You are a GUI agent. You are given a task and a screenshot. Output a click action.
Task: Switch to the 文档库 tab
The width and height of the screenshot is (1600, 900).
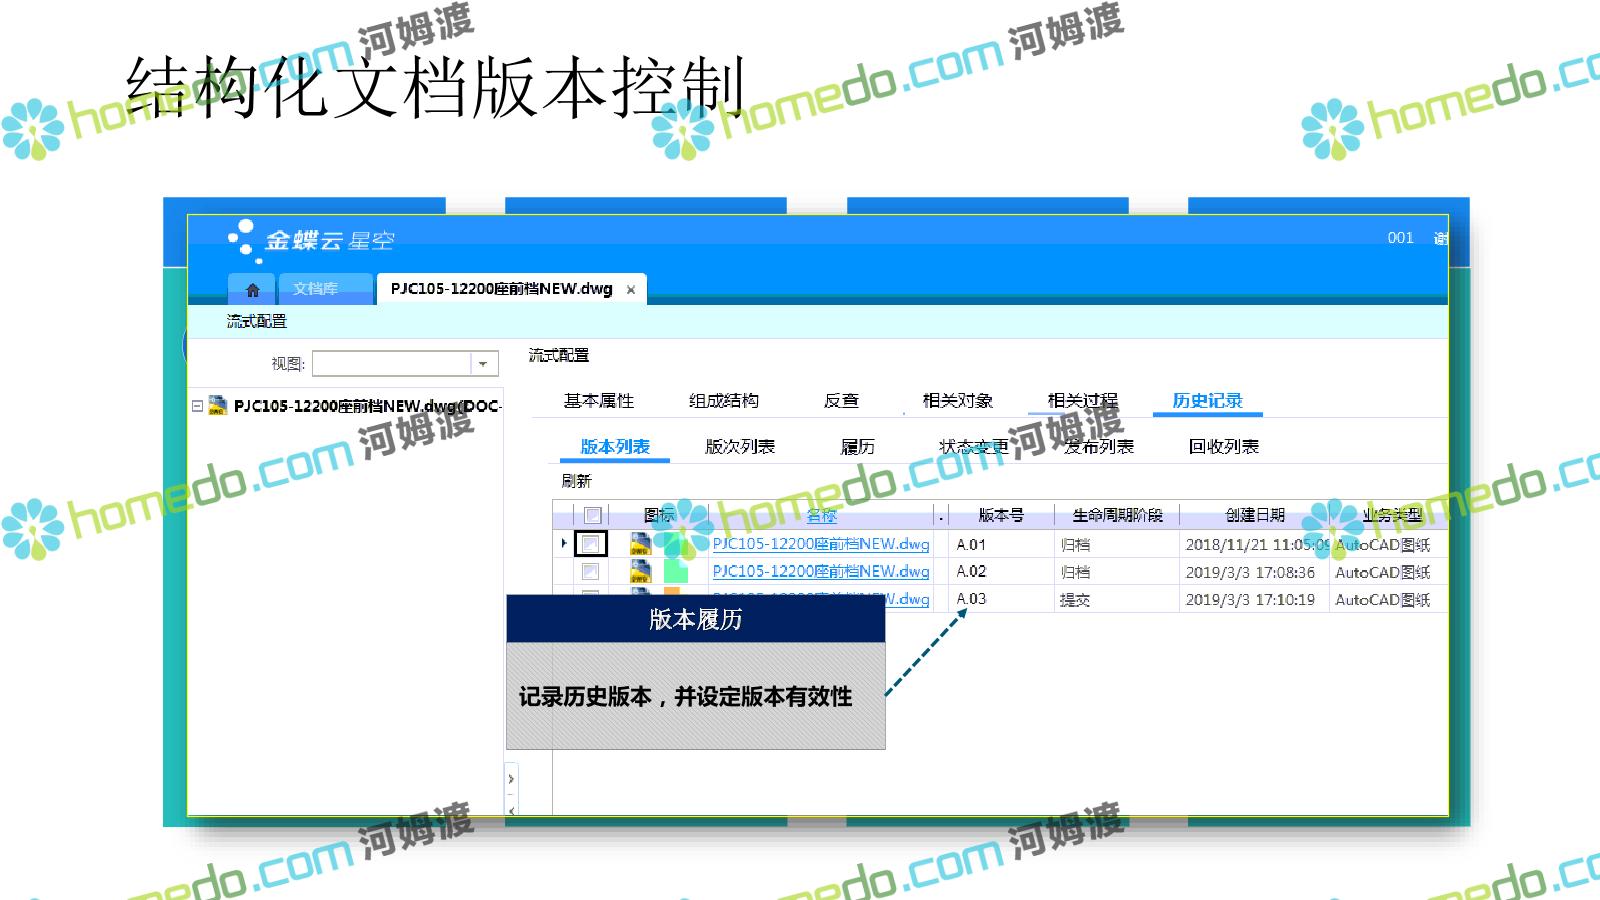click(315, 289)
